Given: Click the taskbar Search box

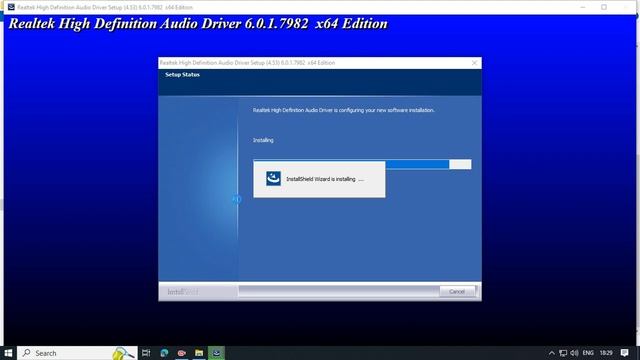Looking at the screenshot, I should (77, 353).
